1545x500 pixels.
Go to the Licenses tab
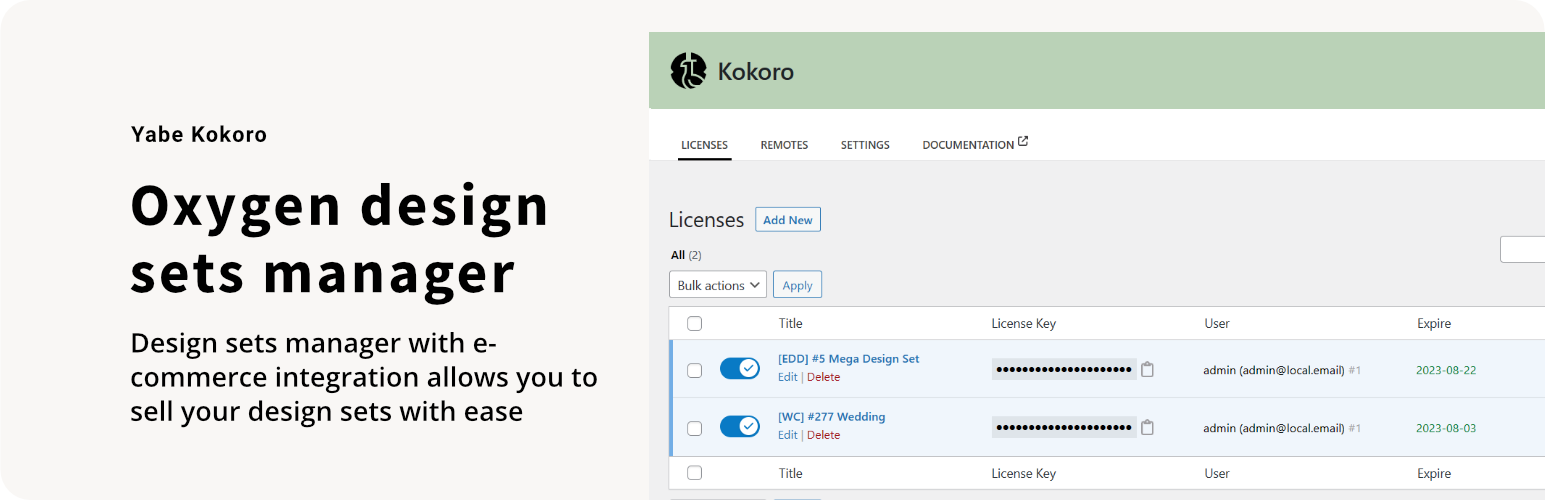pos(704,145)
